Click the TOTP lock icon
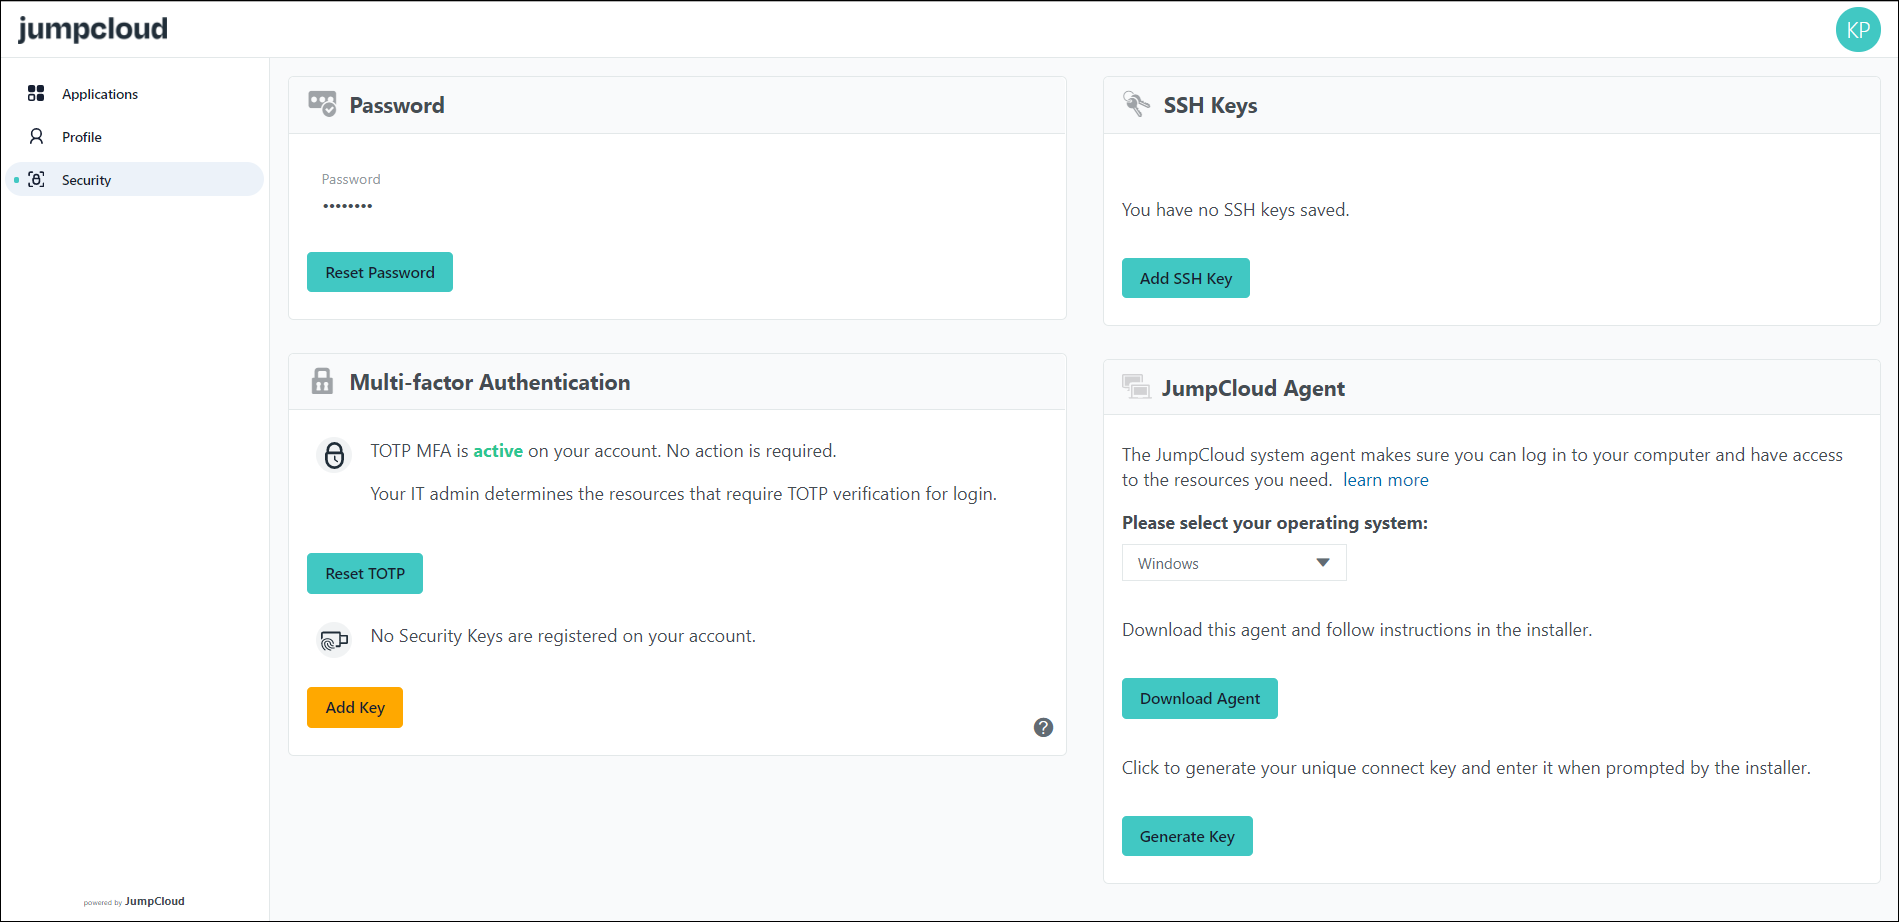 pos(334,455)
